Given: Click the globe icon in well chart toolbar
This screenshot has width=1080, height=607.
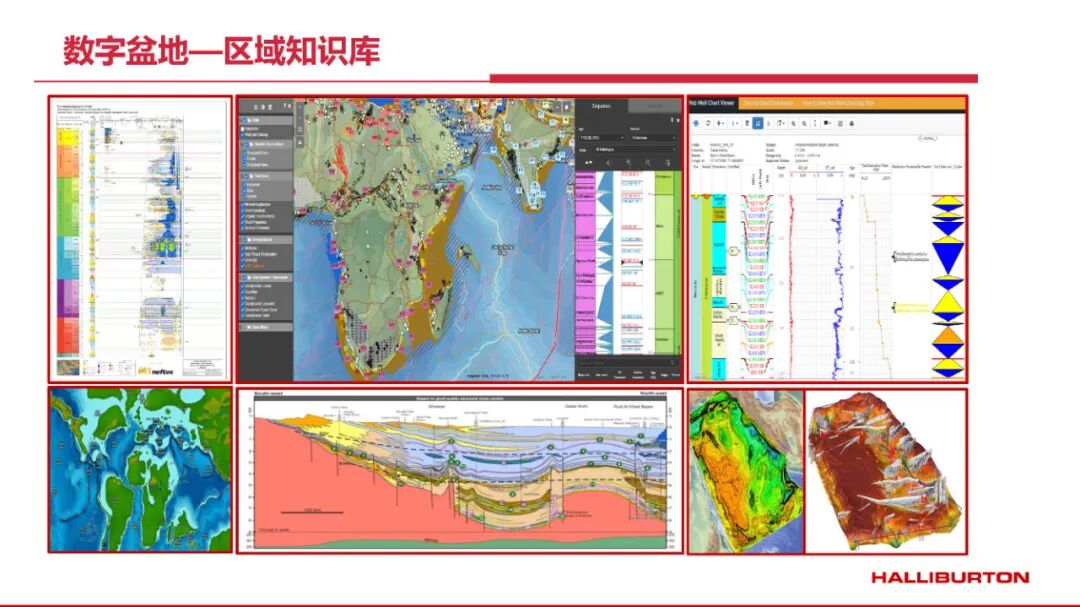Looking at the screenshot, I should 696,123.
